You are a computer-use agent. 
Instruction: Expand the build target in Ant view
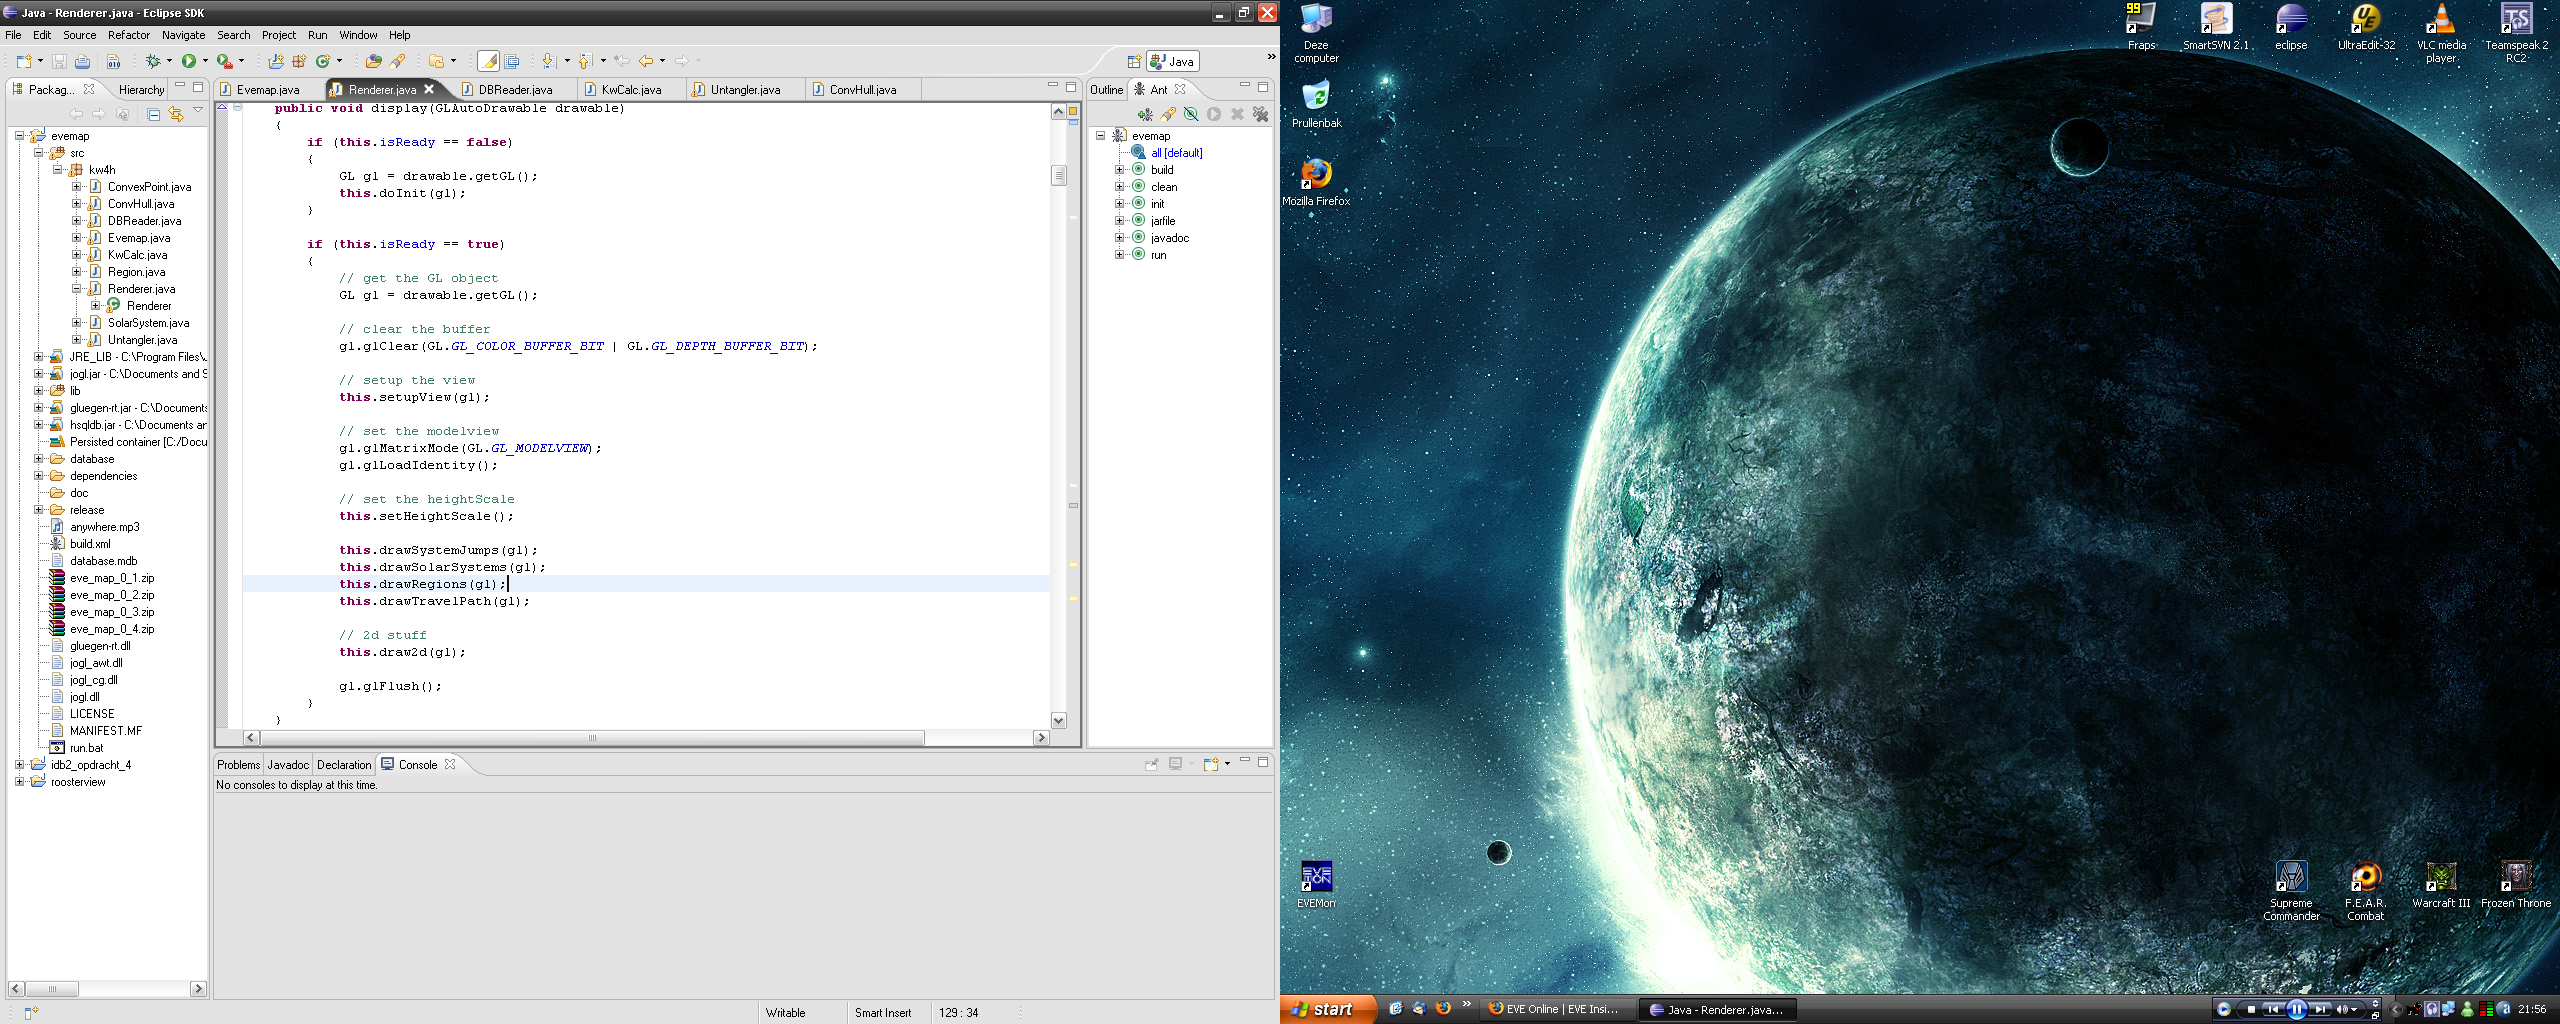point(1119,170)
